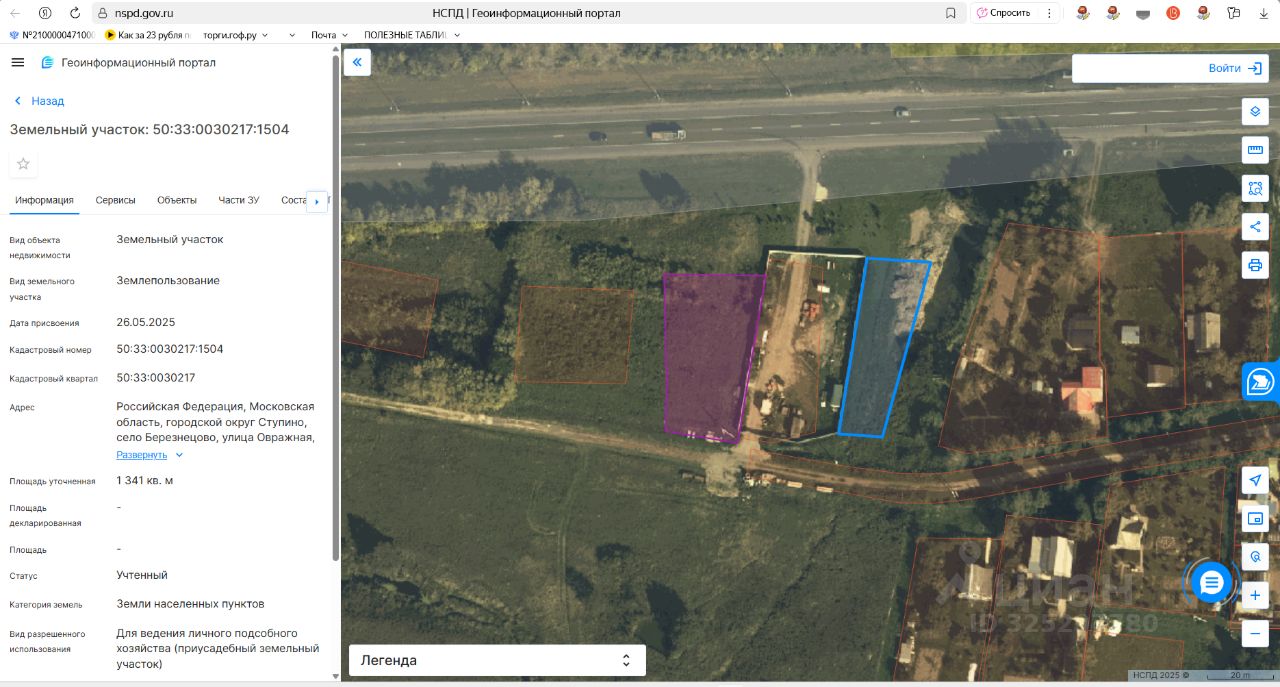
Task: Click the heading Земельный участок: 50:33:0030217:1504
Action: 150,130
